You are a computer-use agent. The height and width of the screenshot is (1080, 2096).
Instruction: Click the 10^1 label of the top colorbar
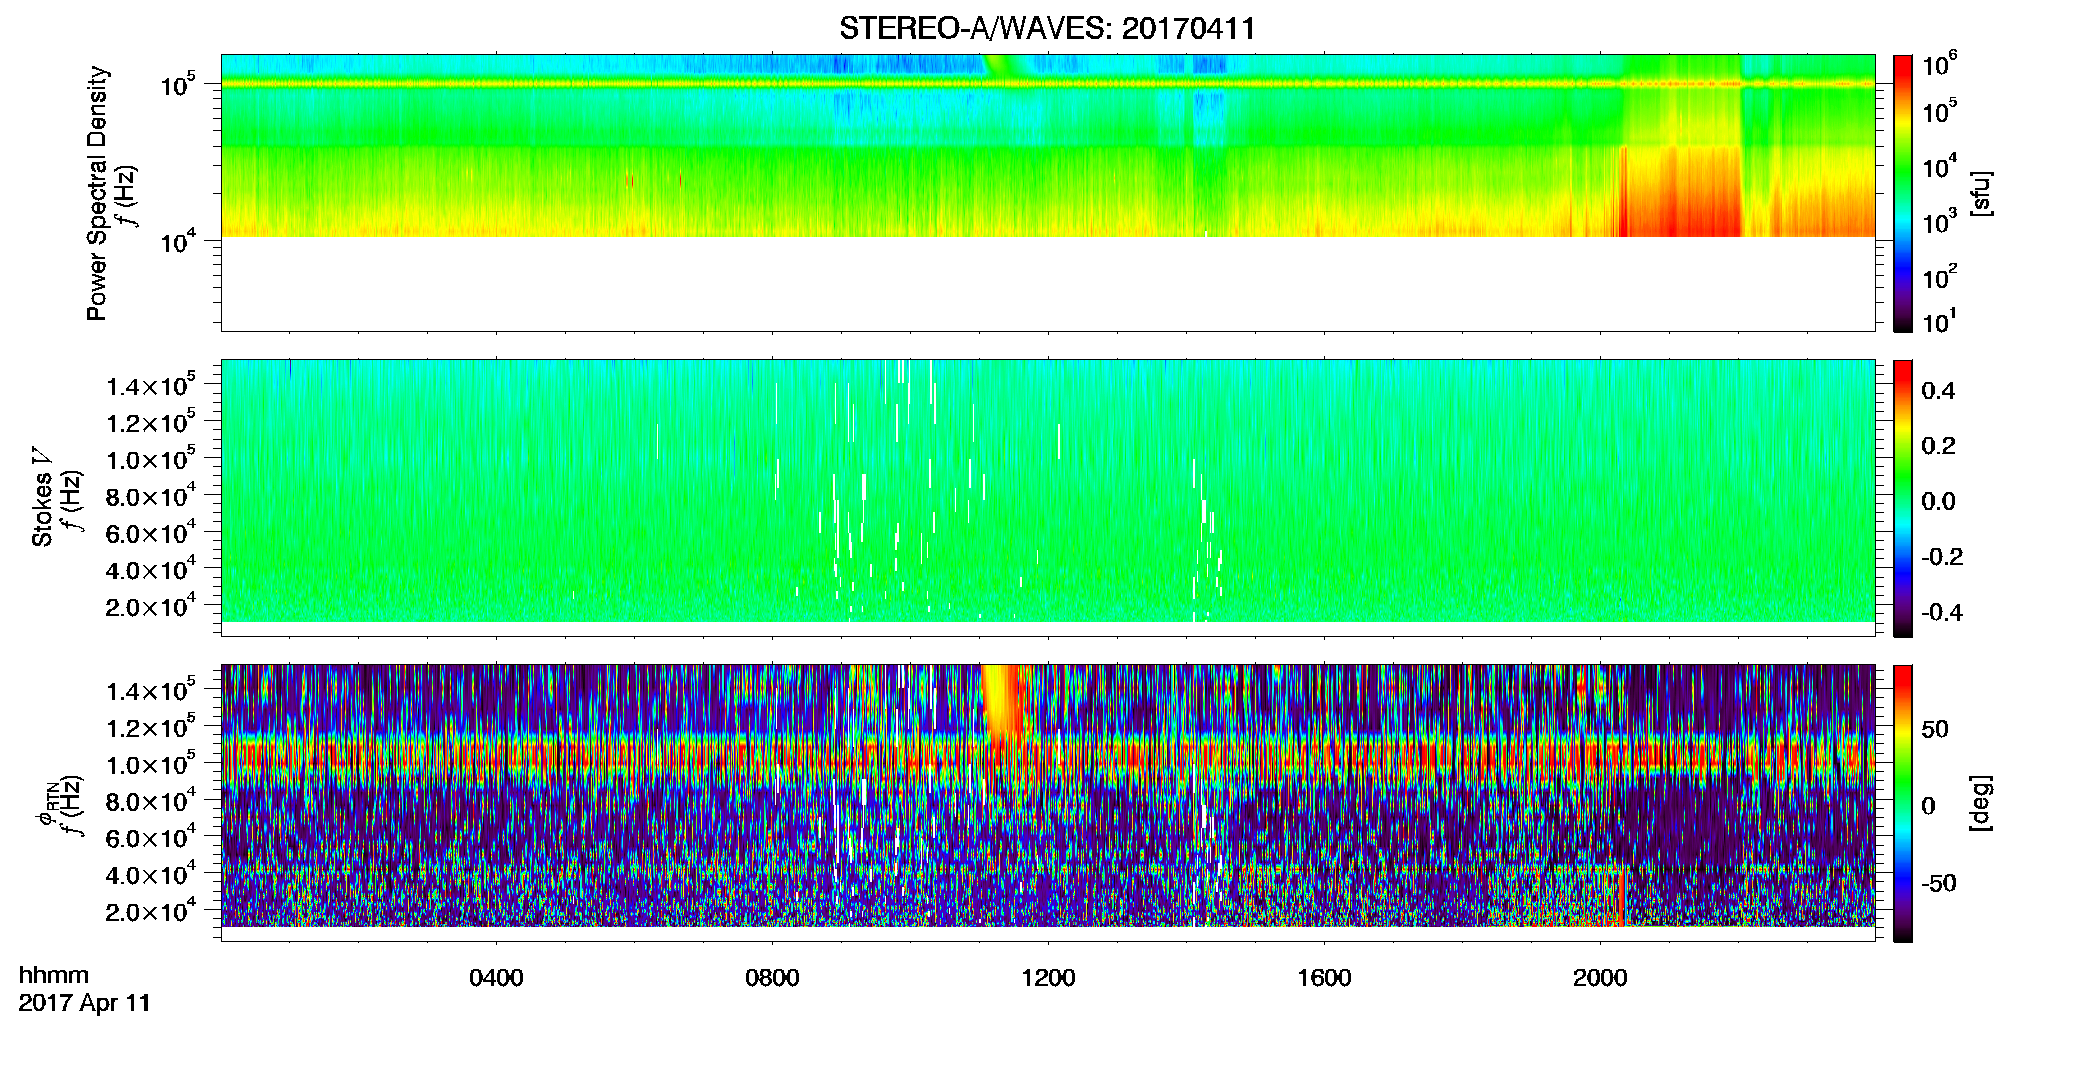point(1941,321)
